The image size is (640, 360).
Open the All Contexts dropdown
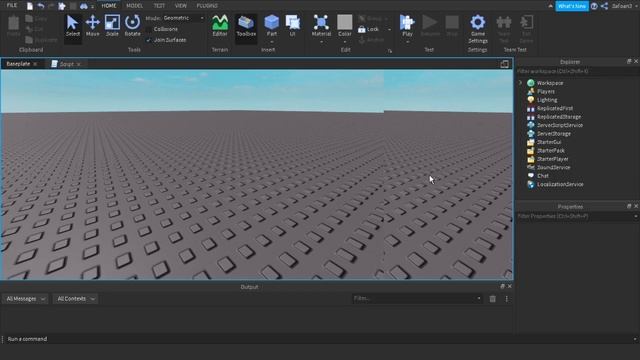75,299
